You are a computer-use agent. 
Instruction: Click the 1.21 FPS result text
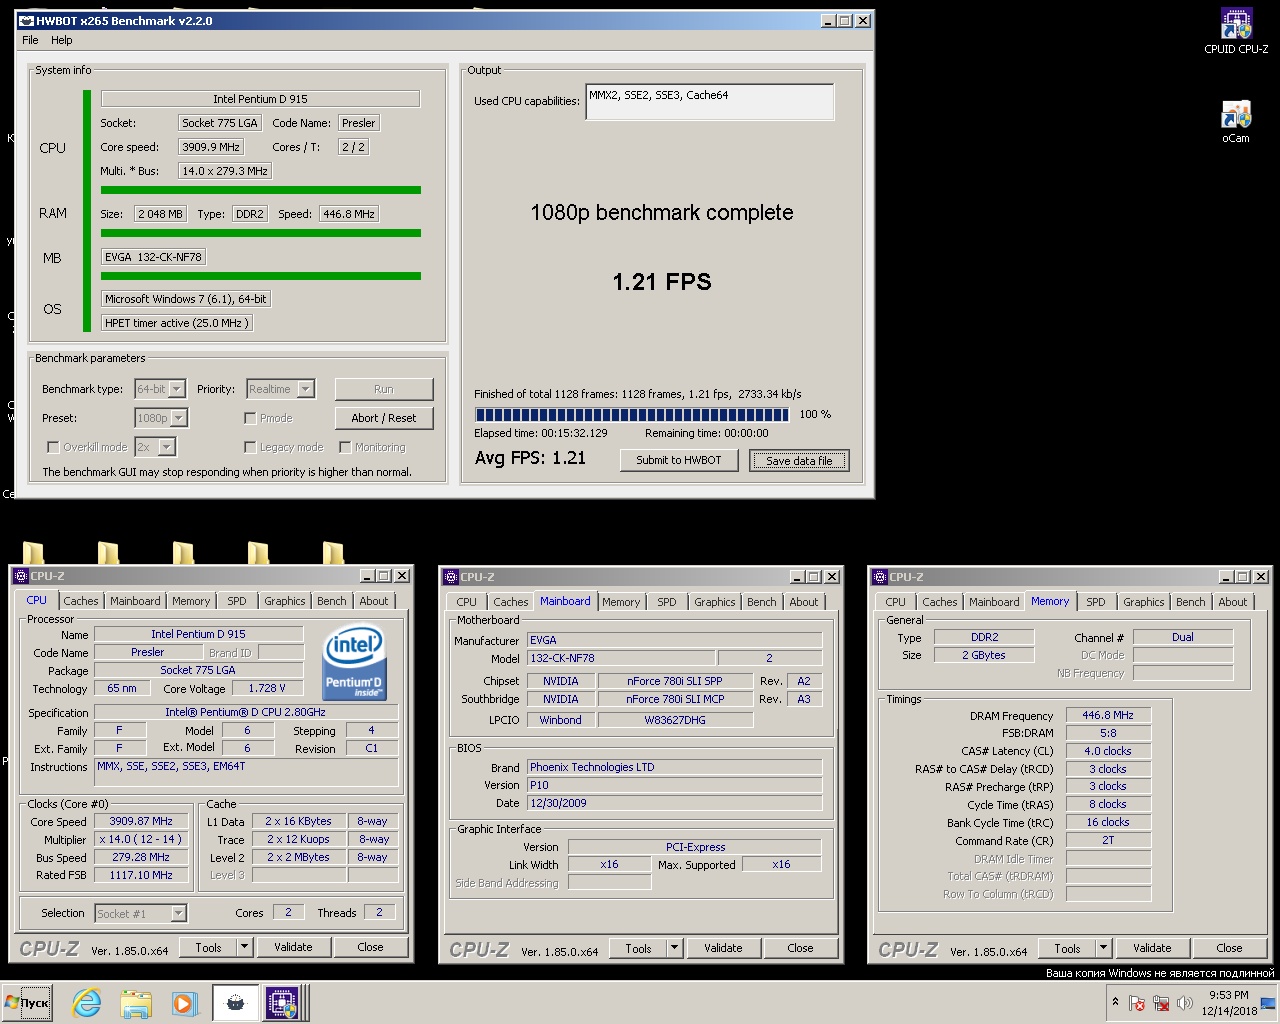[662, 282]
